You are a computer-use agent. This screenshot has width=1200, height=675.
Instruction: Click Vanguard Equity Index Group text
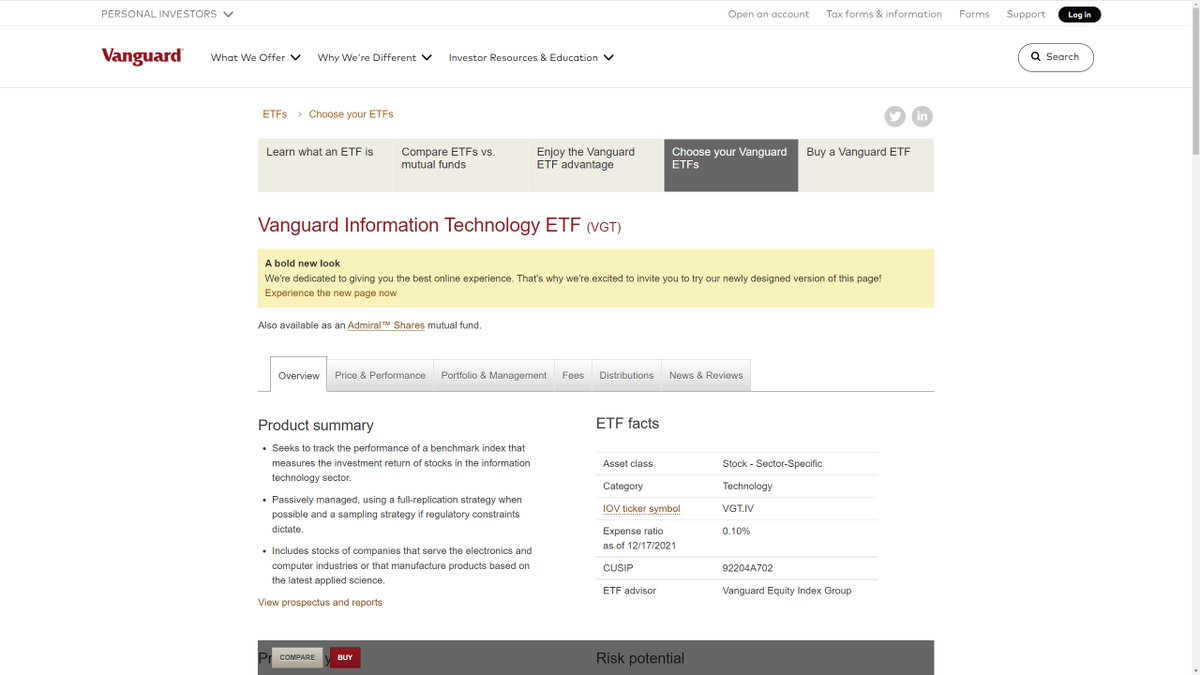click(x=787, y=590)
